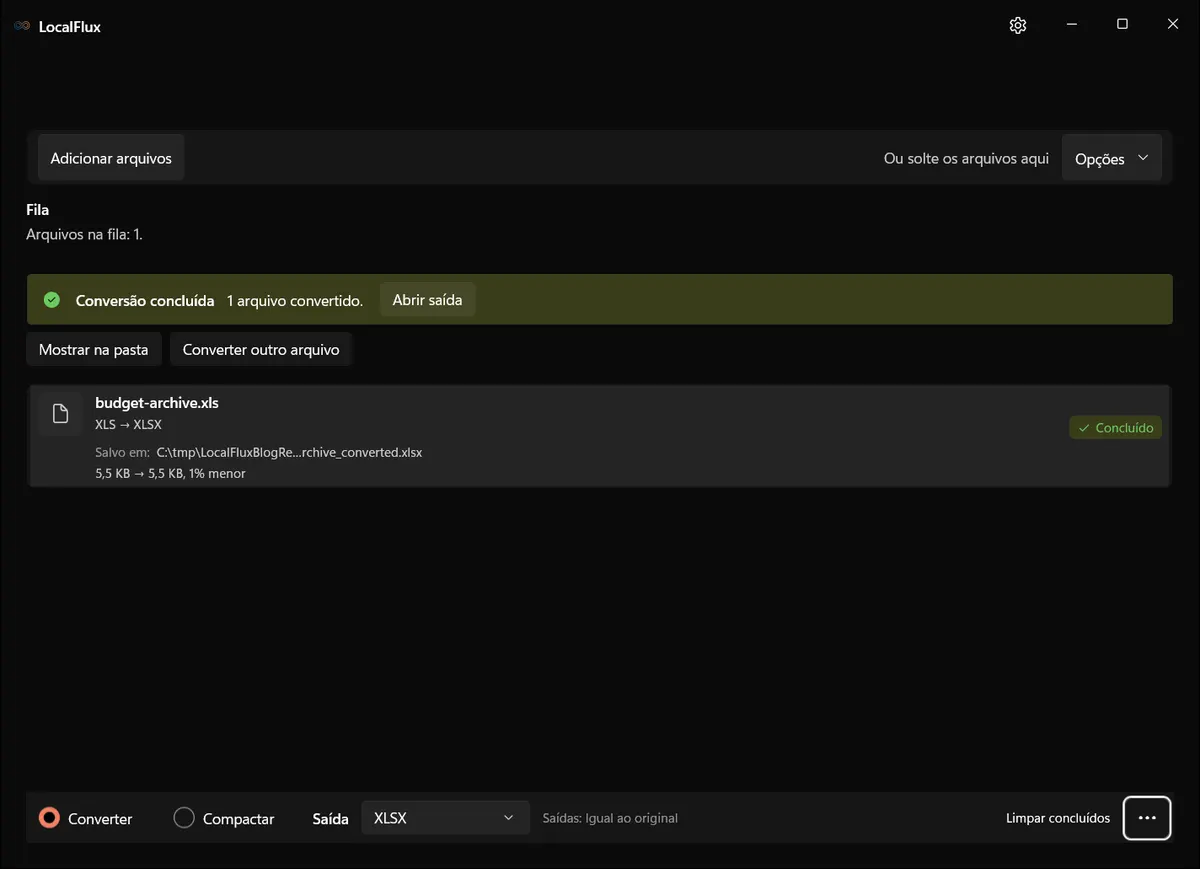
Task: Click the Concluído status badge
Action: 1115,428
